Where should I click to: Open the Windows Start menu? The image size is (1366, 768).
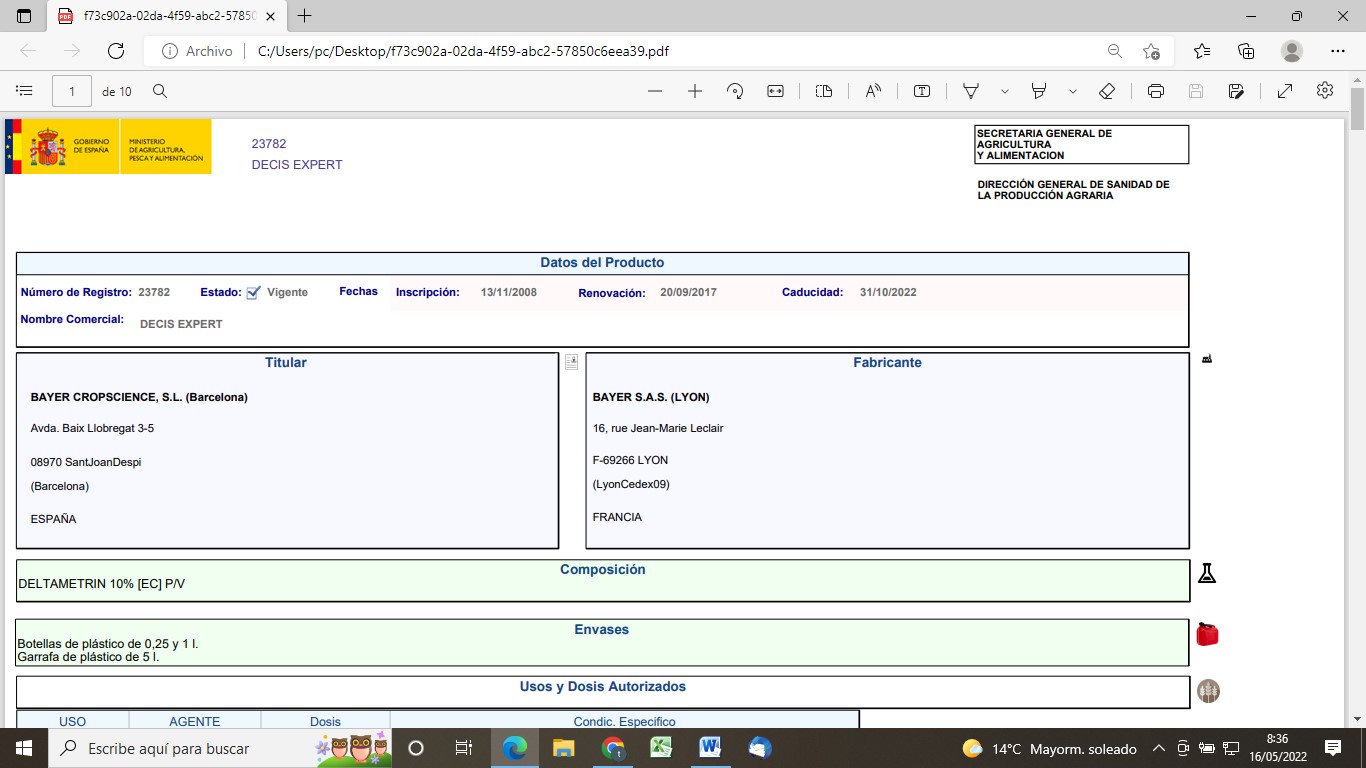[24, 748]
